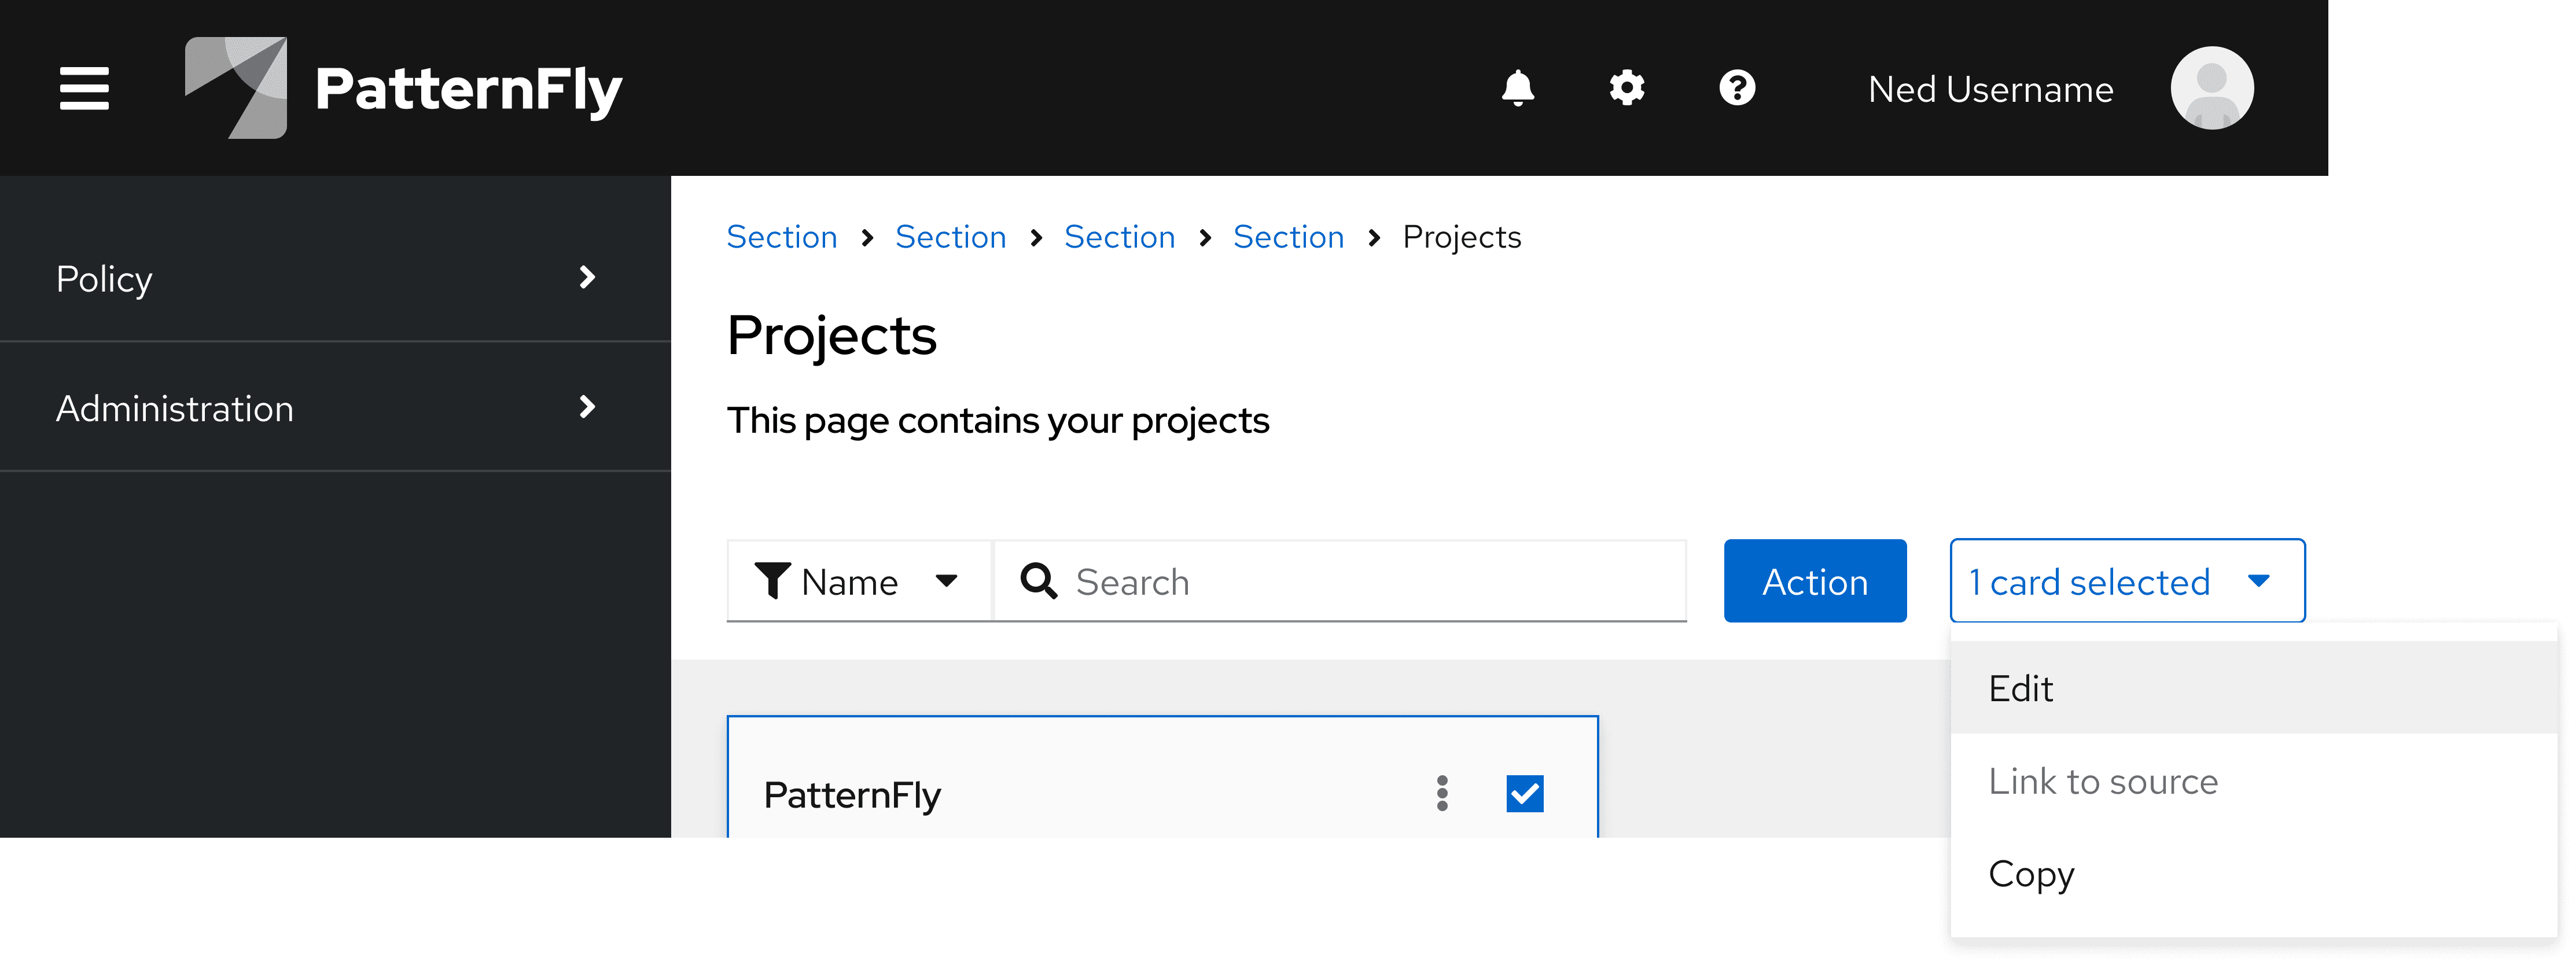Open the Name filter dropdown
This screenshot has height=965, width=2576.
tap(858, 581)
